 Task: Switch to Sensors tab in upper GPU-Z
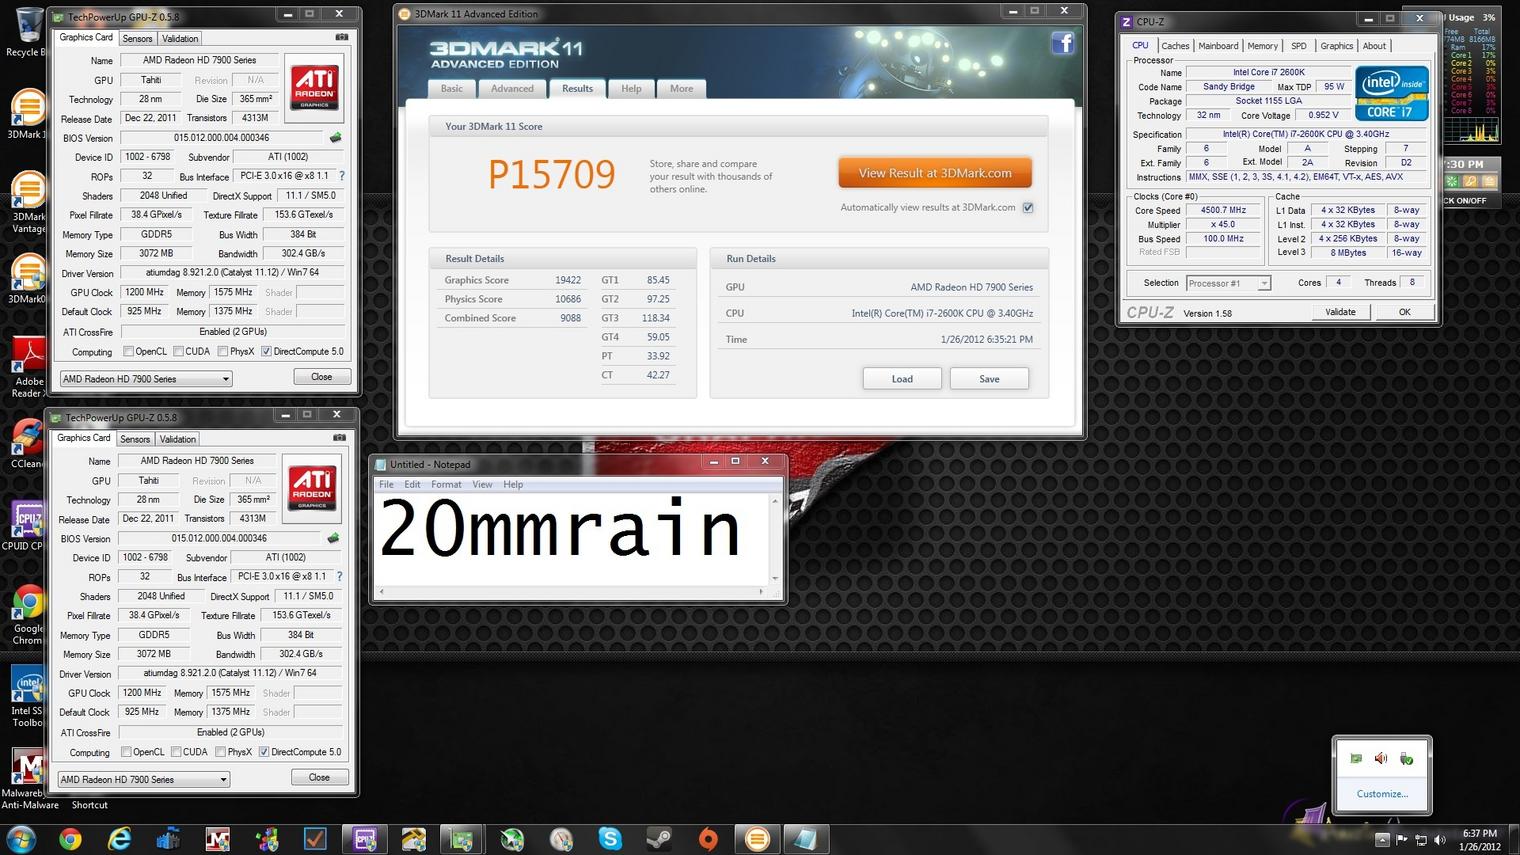(138, 39)
